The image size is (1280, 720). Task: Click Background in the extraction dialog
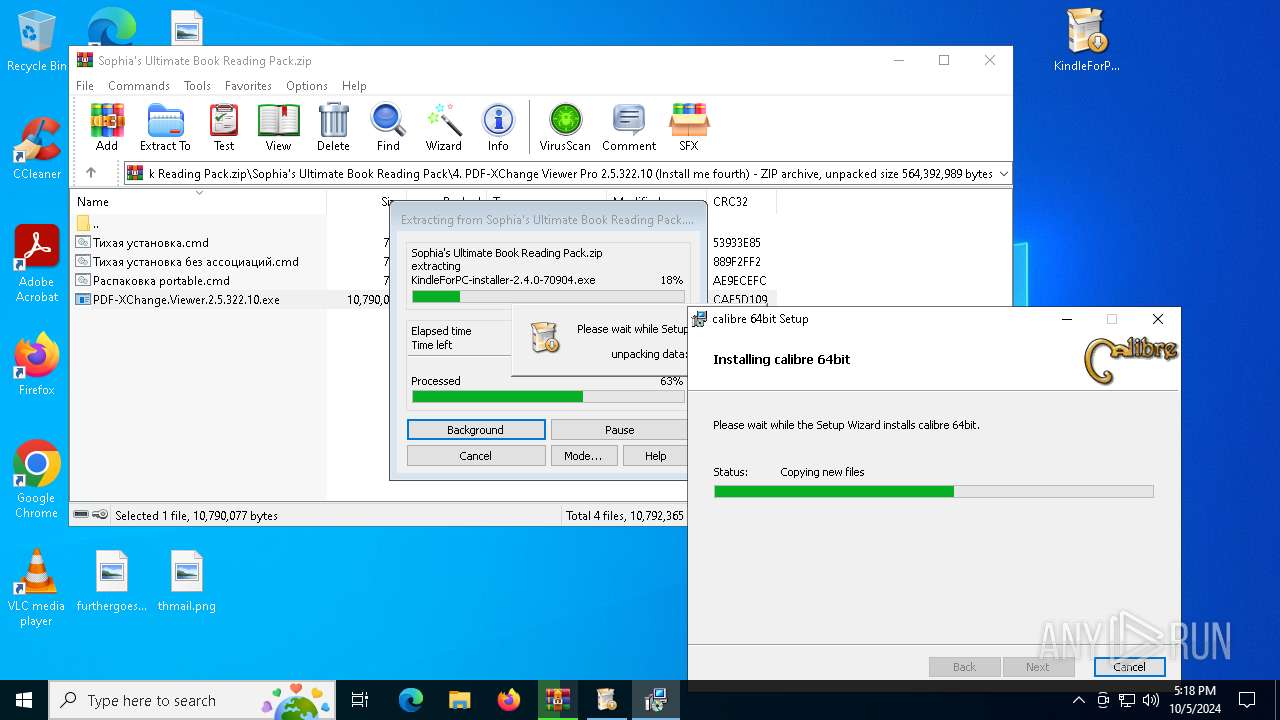[476, 430]
